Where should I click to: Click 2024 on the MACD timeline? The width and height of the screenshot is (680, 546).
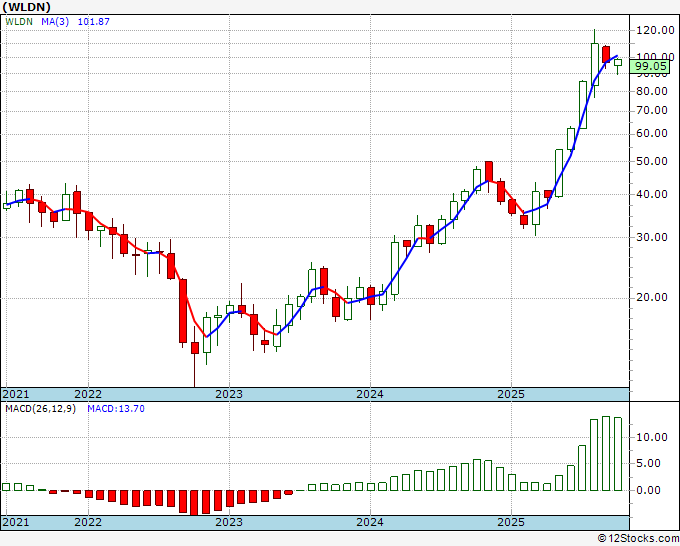point(370,522)
